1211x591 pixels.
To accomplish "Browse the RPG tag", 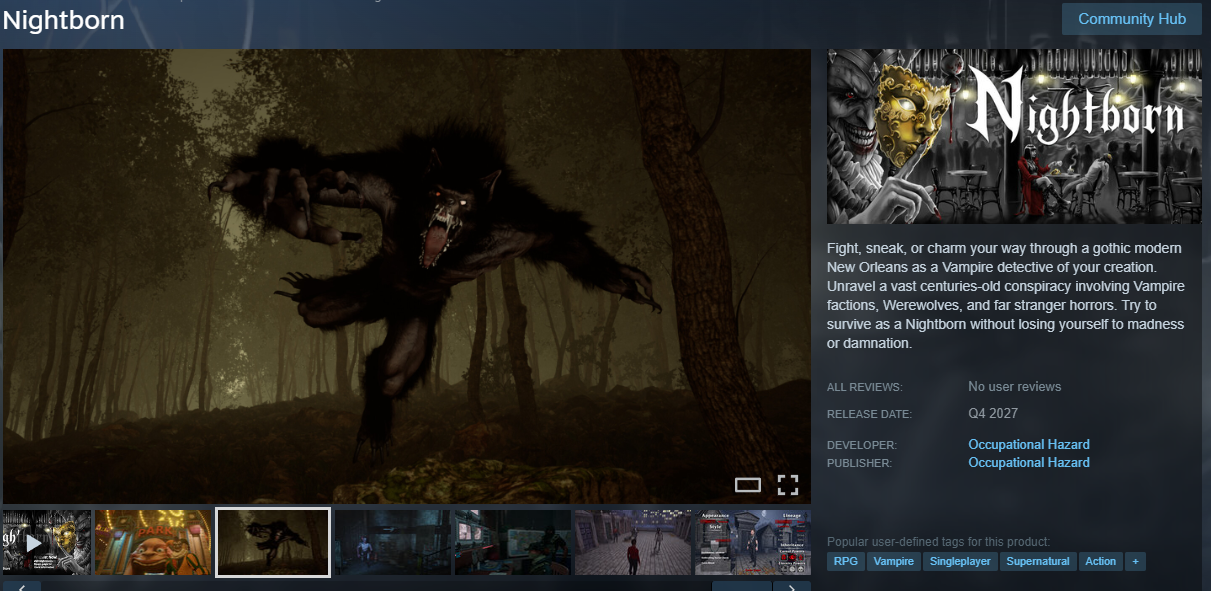I will 845,561.
